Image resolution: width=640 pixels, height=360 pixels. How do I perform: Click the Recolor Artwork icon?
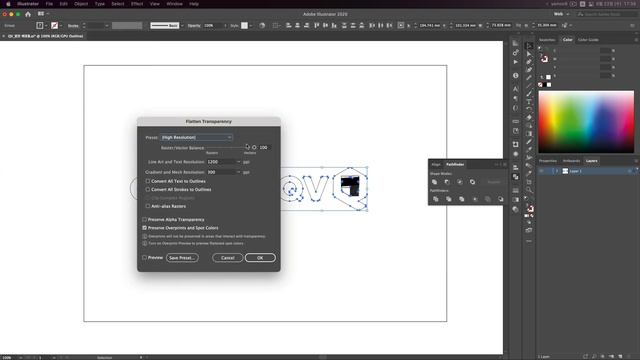262,25
